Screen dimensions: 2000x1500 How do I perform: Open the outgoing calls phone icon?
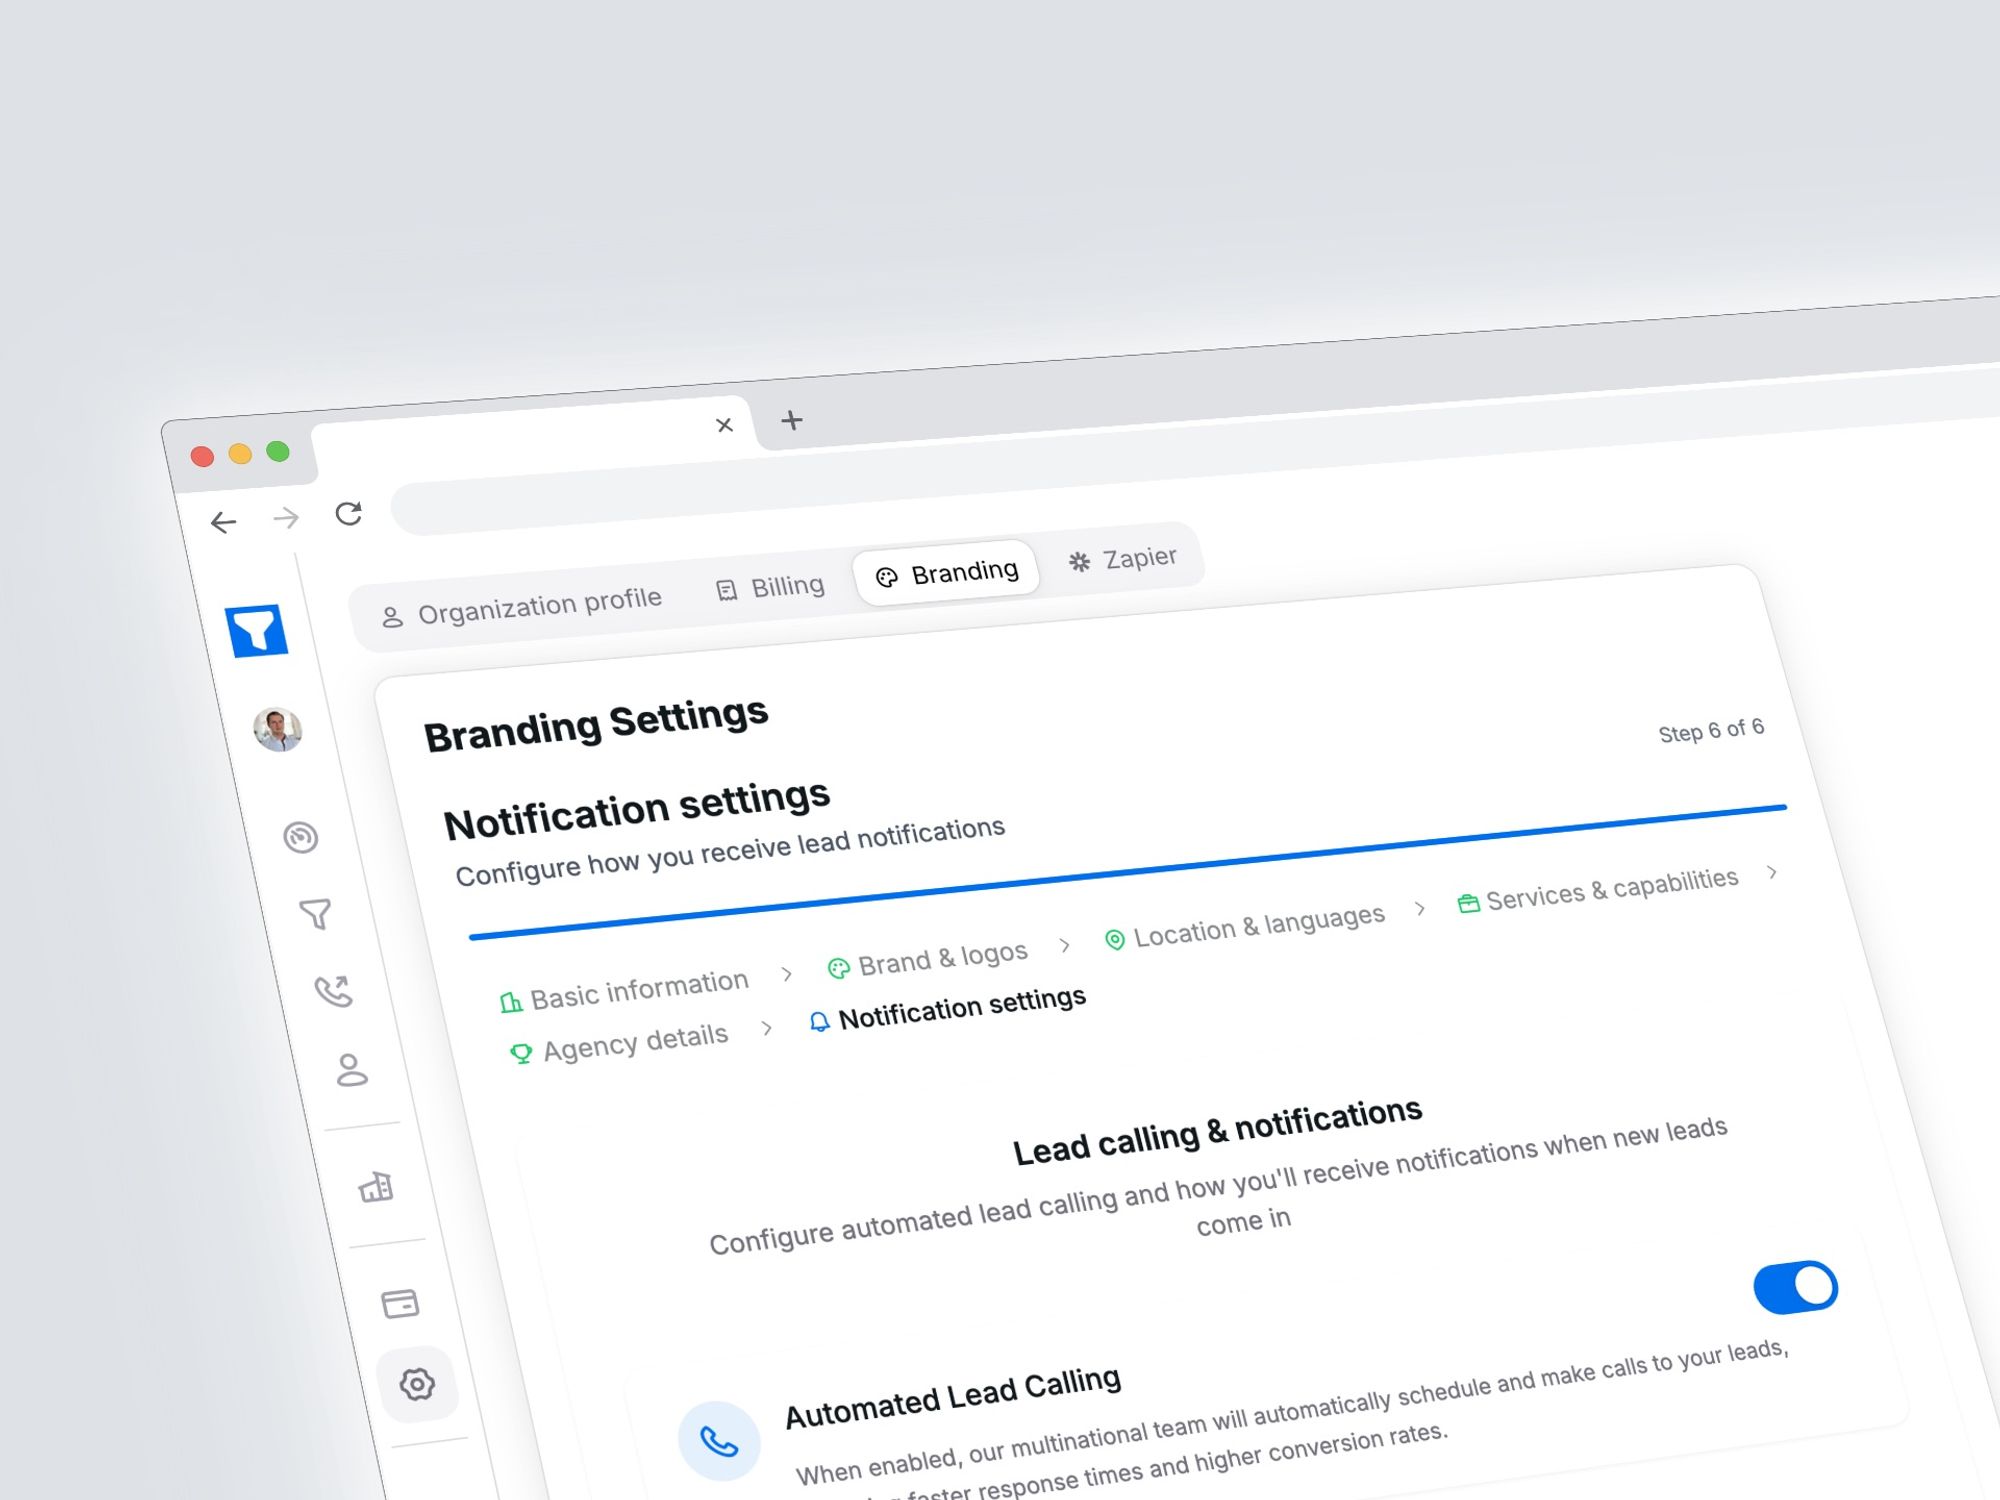(333, 991)
